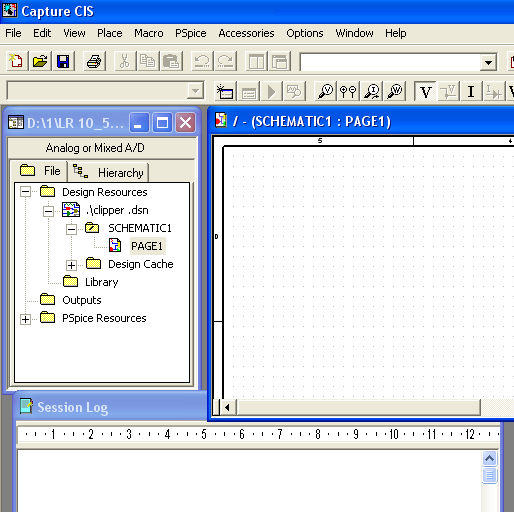
Task: Open the Options menu
Action: tap(305, 33)
